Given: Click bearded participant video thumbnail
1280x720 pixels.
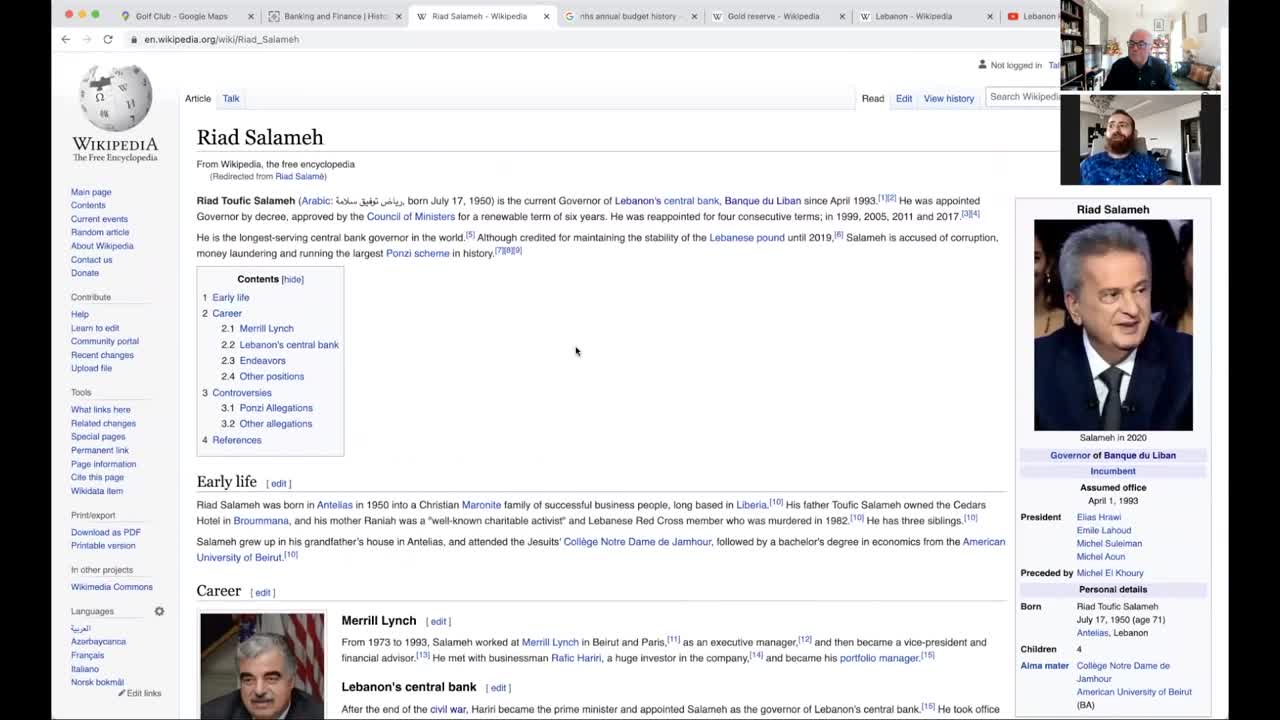Looking at the screenshot, I should (1140, 140).
